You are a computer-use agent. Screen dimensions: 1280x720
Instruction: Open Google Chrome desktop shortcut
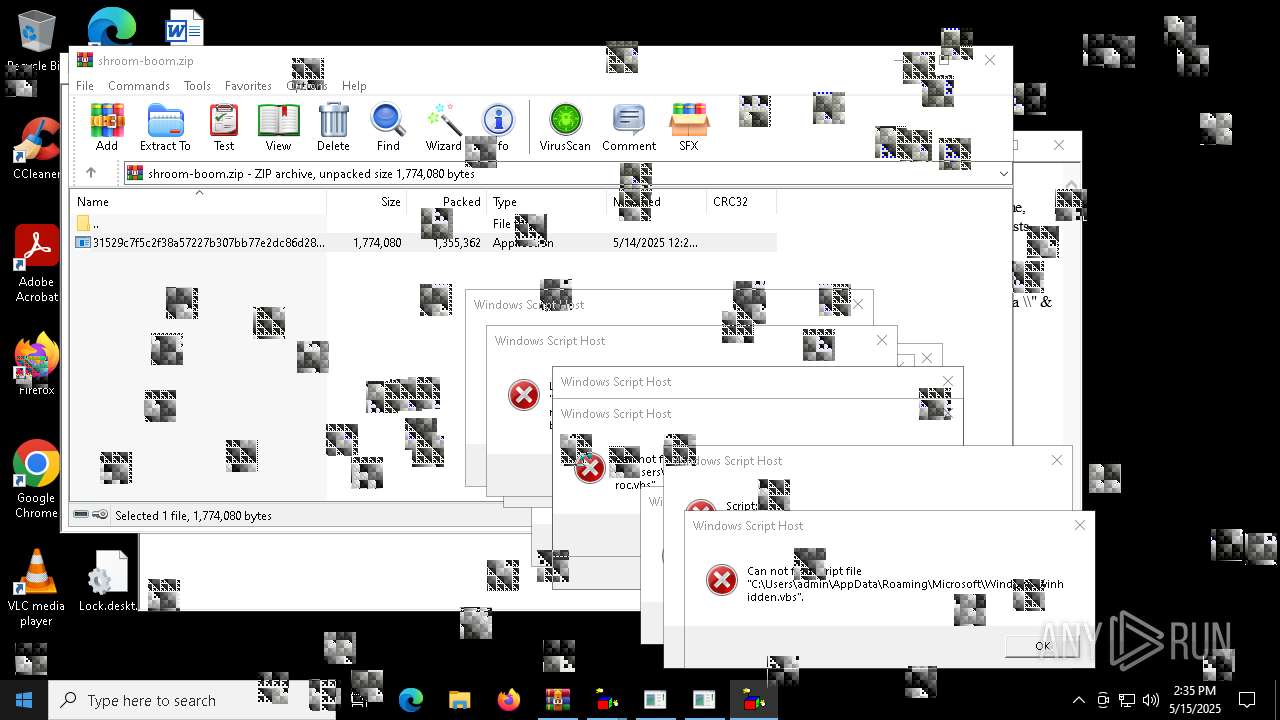(x=36, y=480)
